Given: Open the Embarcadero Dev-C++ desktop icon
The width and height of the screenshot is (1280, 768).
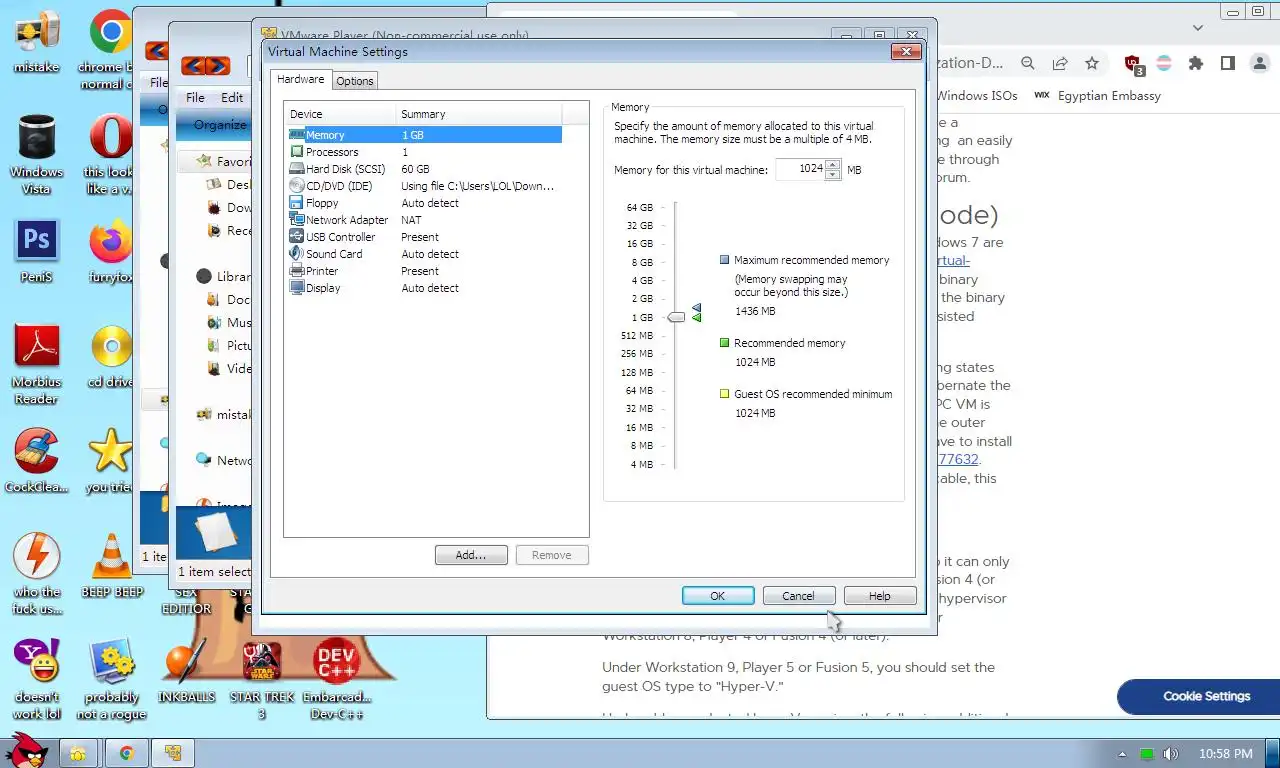Looking at the screenshot, I should point(336,679).
